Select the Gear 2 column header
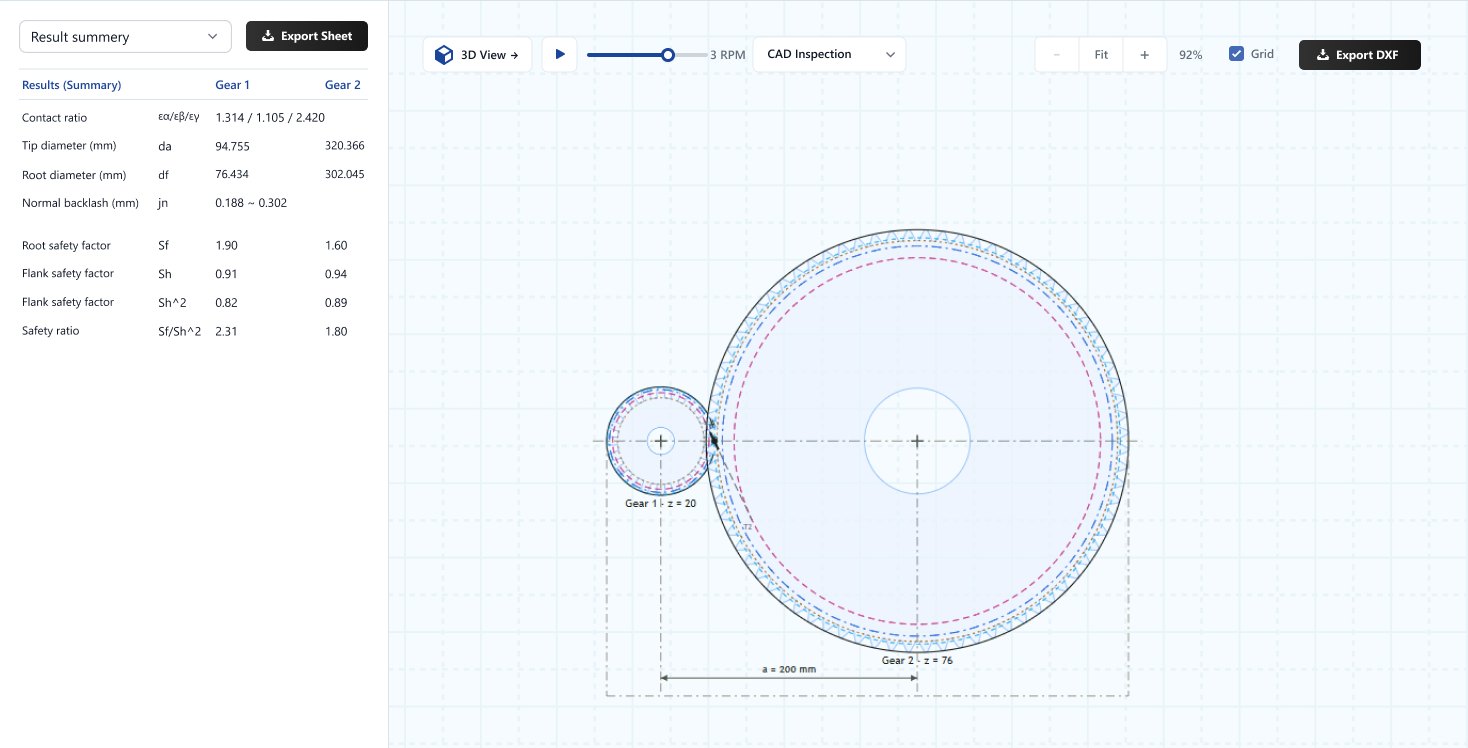 [343, 85]
